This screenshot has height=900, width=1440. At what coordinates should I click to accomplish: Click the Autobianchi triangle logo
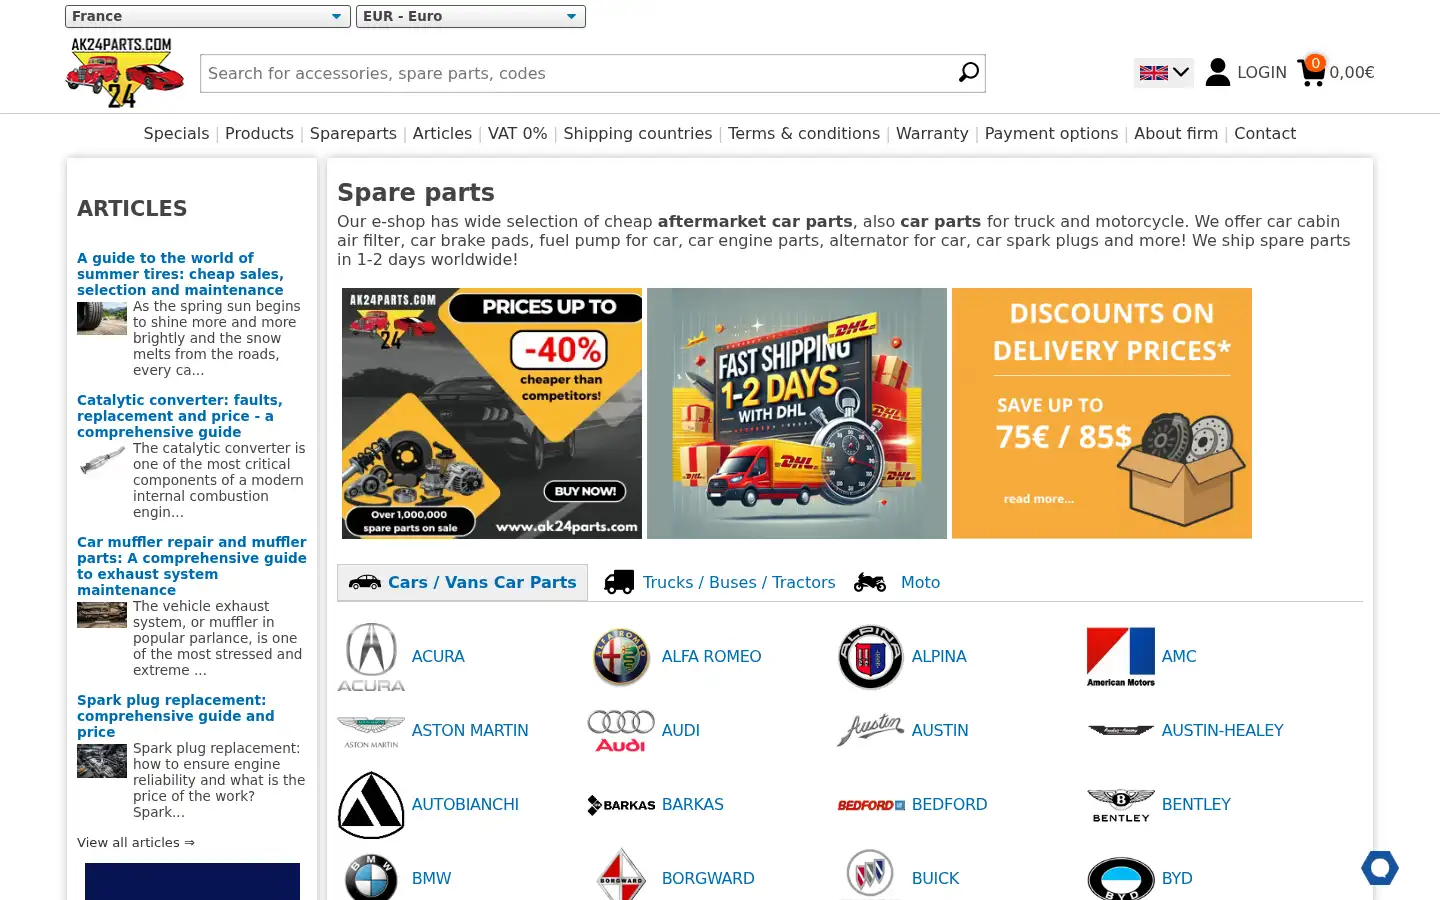371,805
